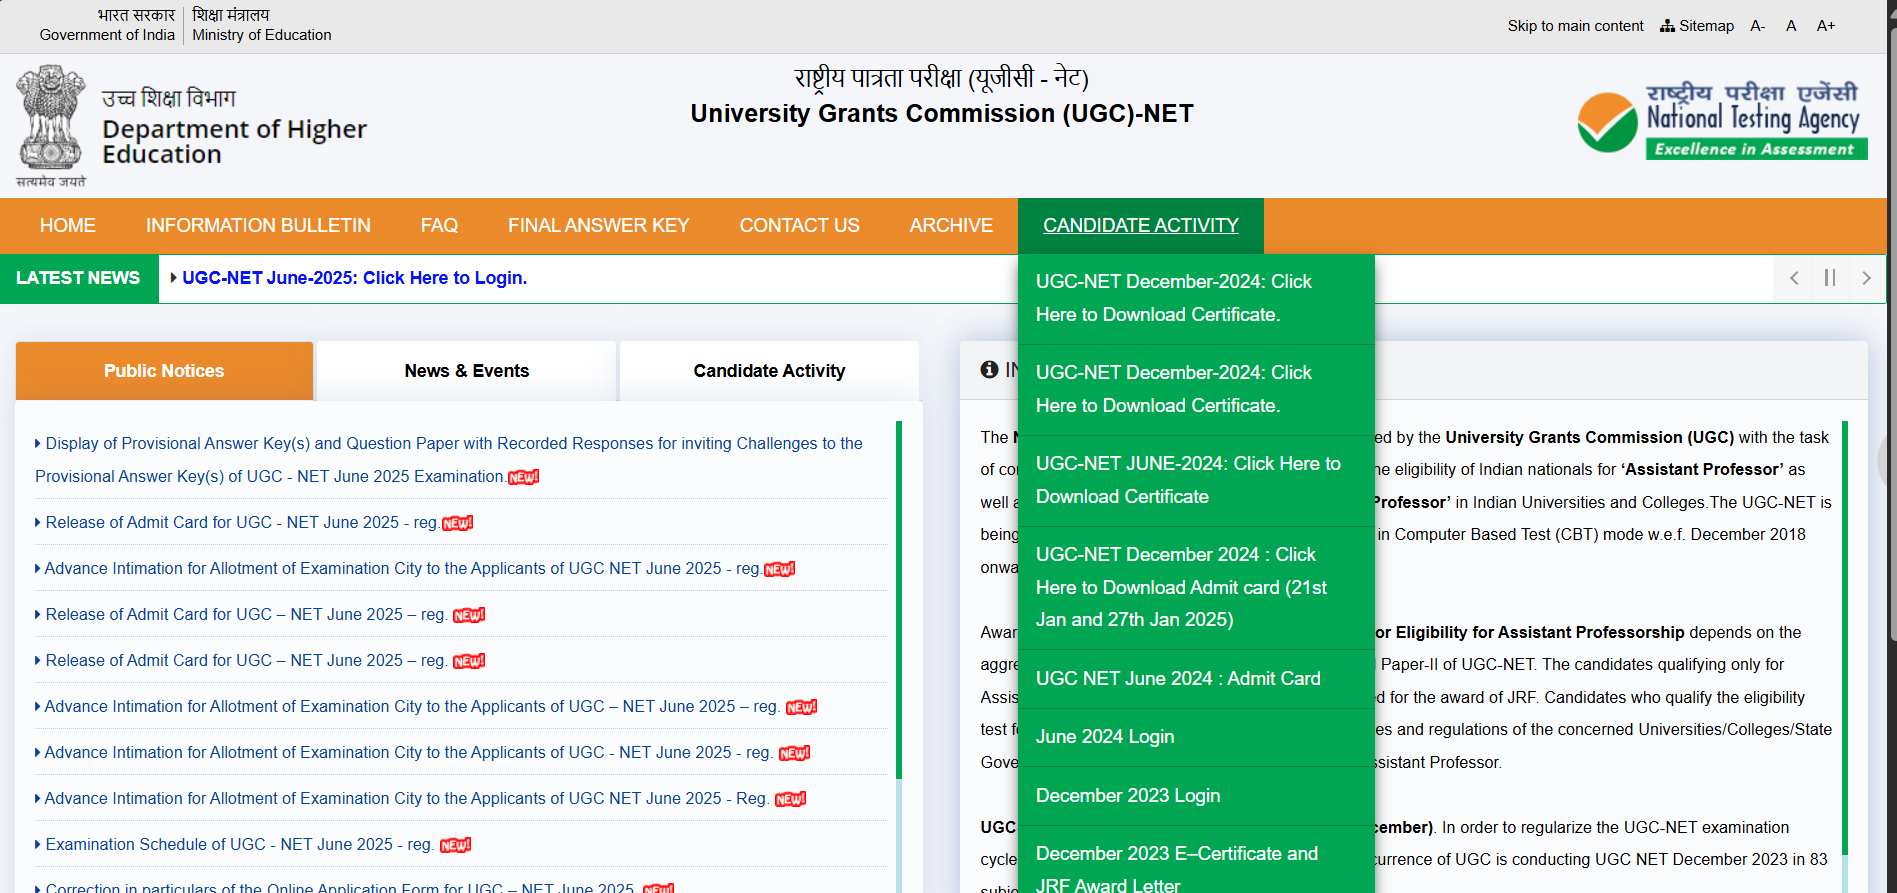
Task: Click the National Testing Agency logo
Action: (x=1722, y=120)
